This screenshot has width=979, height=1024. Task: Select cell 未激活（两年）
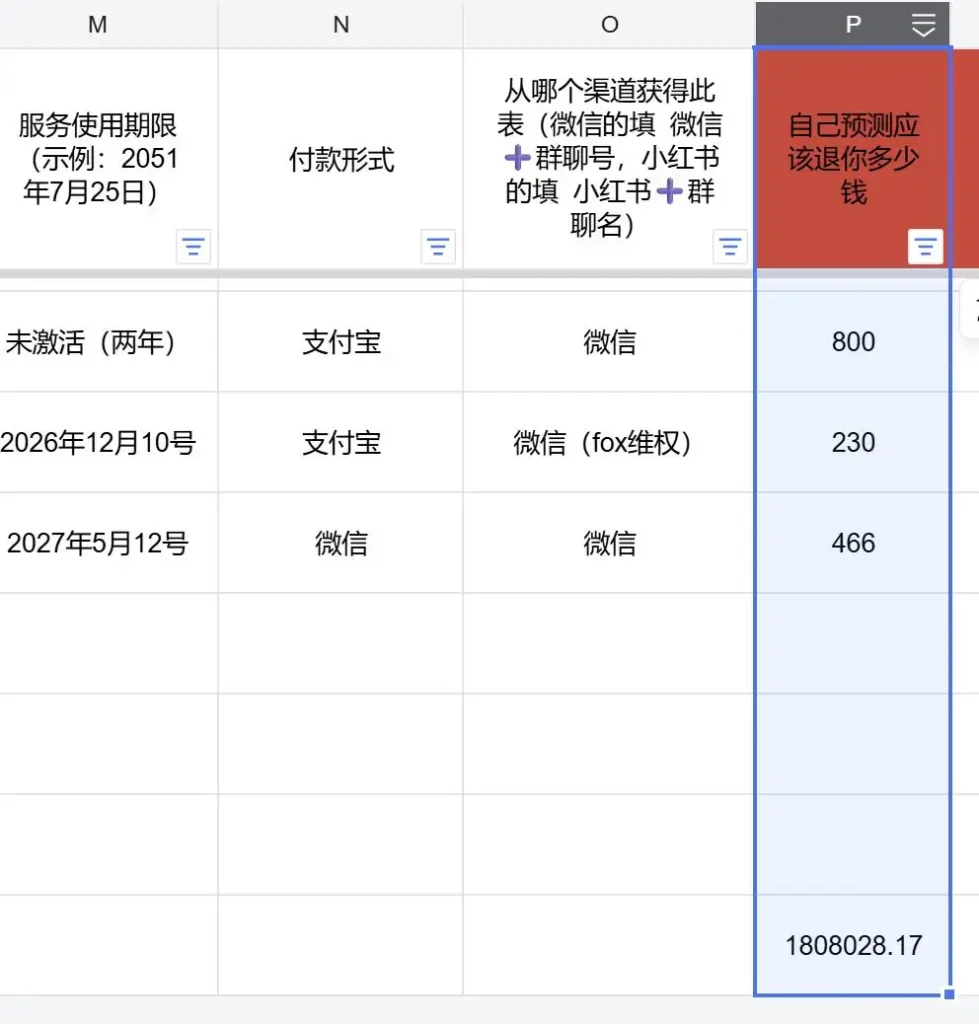(x=108, y=342)
